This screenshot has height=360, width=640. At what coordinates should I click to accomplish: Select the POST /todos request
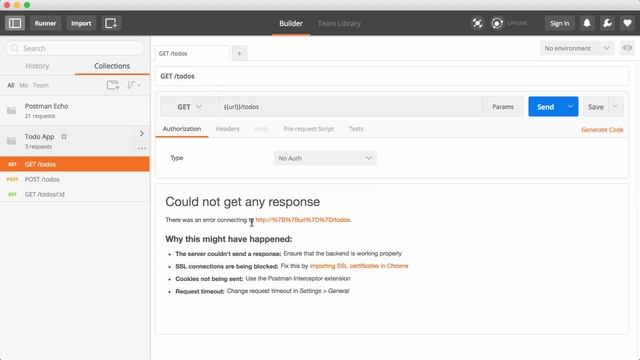[x=75, y=179]
